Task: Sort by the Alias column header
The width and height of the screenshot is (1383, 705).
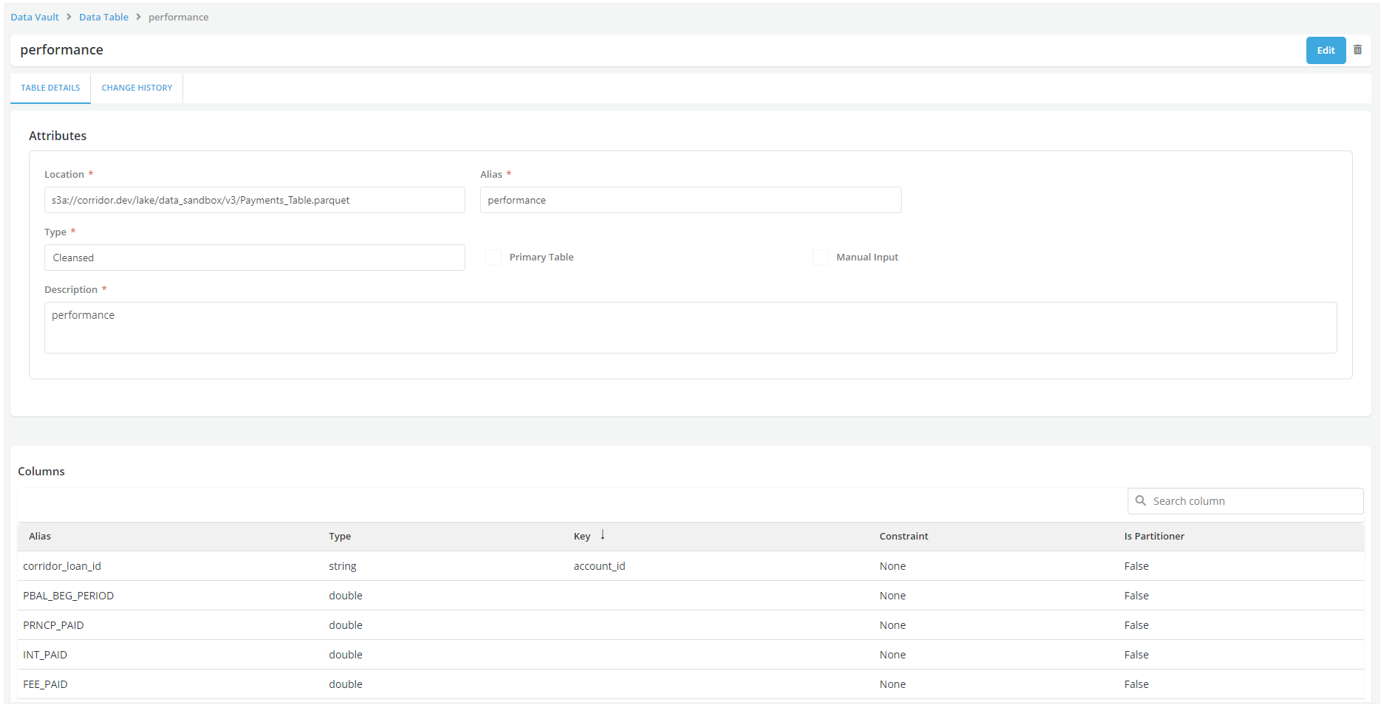Action: pos(40,536)
